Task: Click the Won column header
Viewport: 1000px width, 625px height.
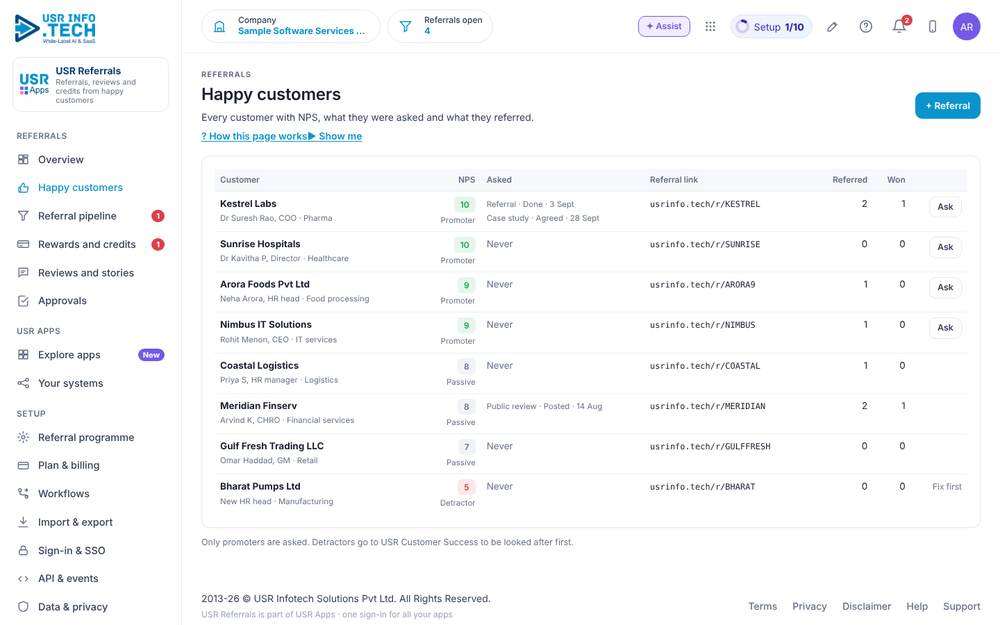Action: click(896, 180)
